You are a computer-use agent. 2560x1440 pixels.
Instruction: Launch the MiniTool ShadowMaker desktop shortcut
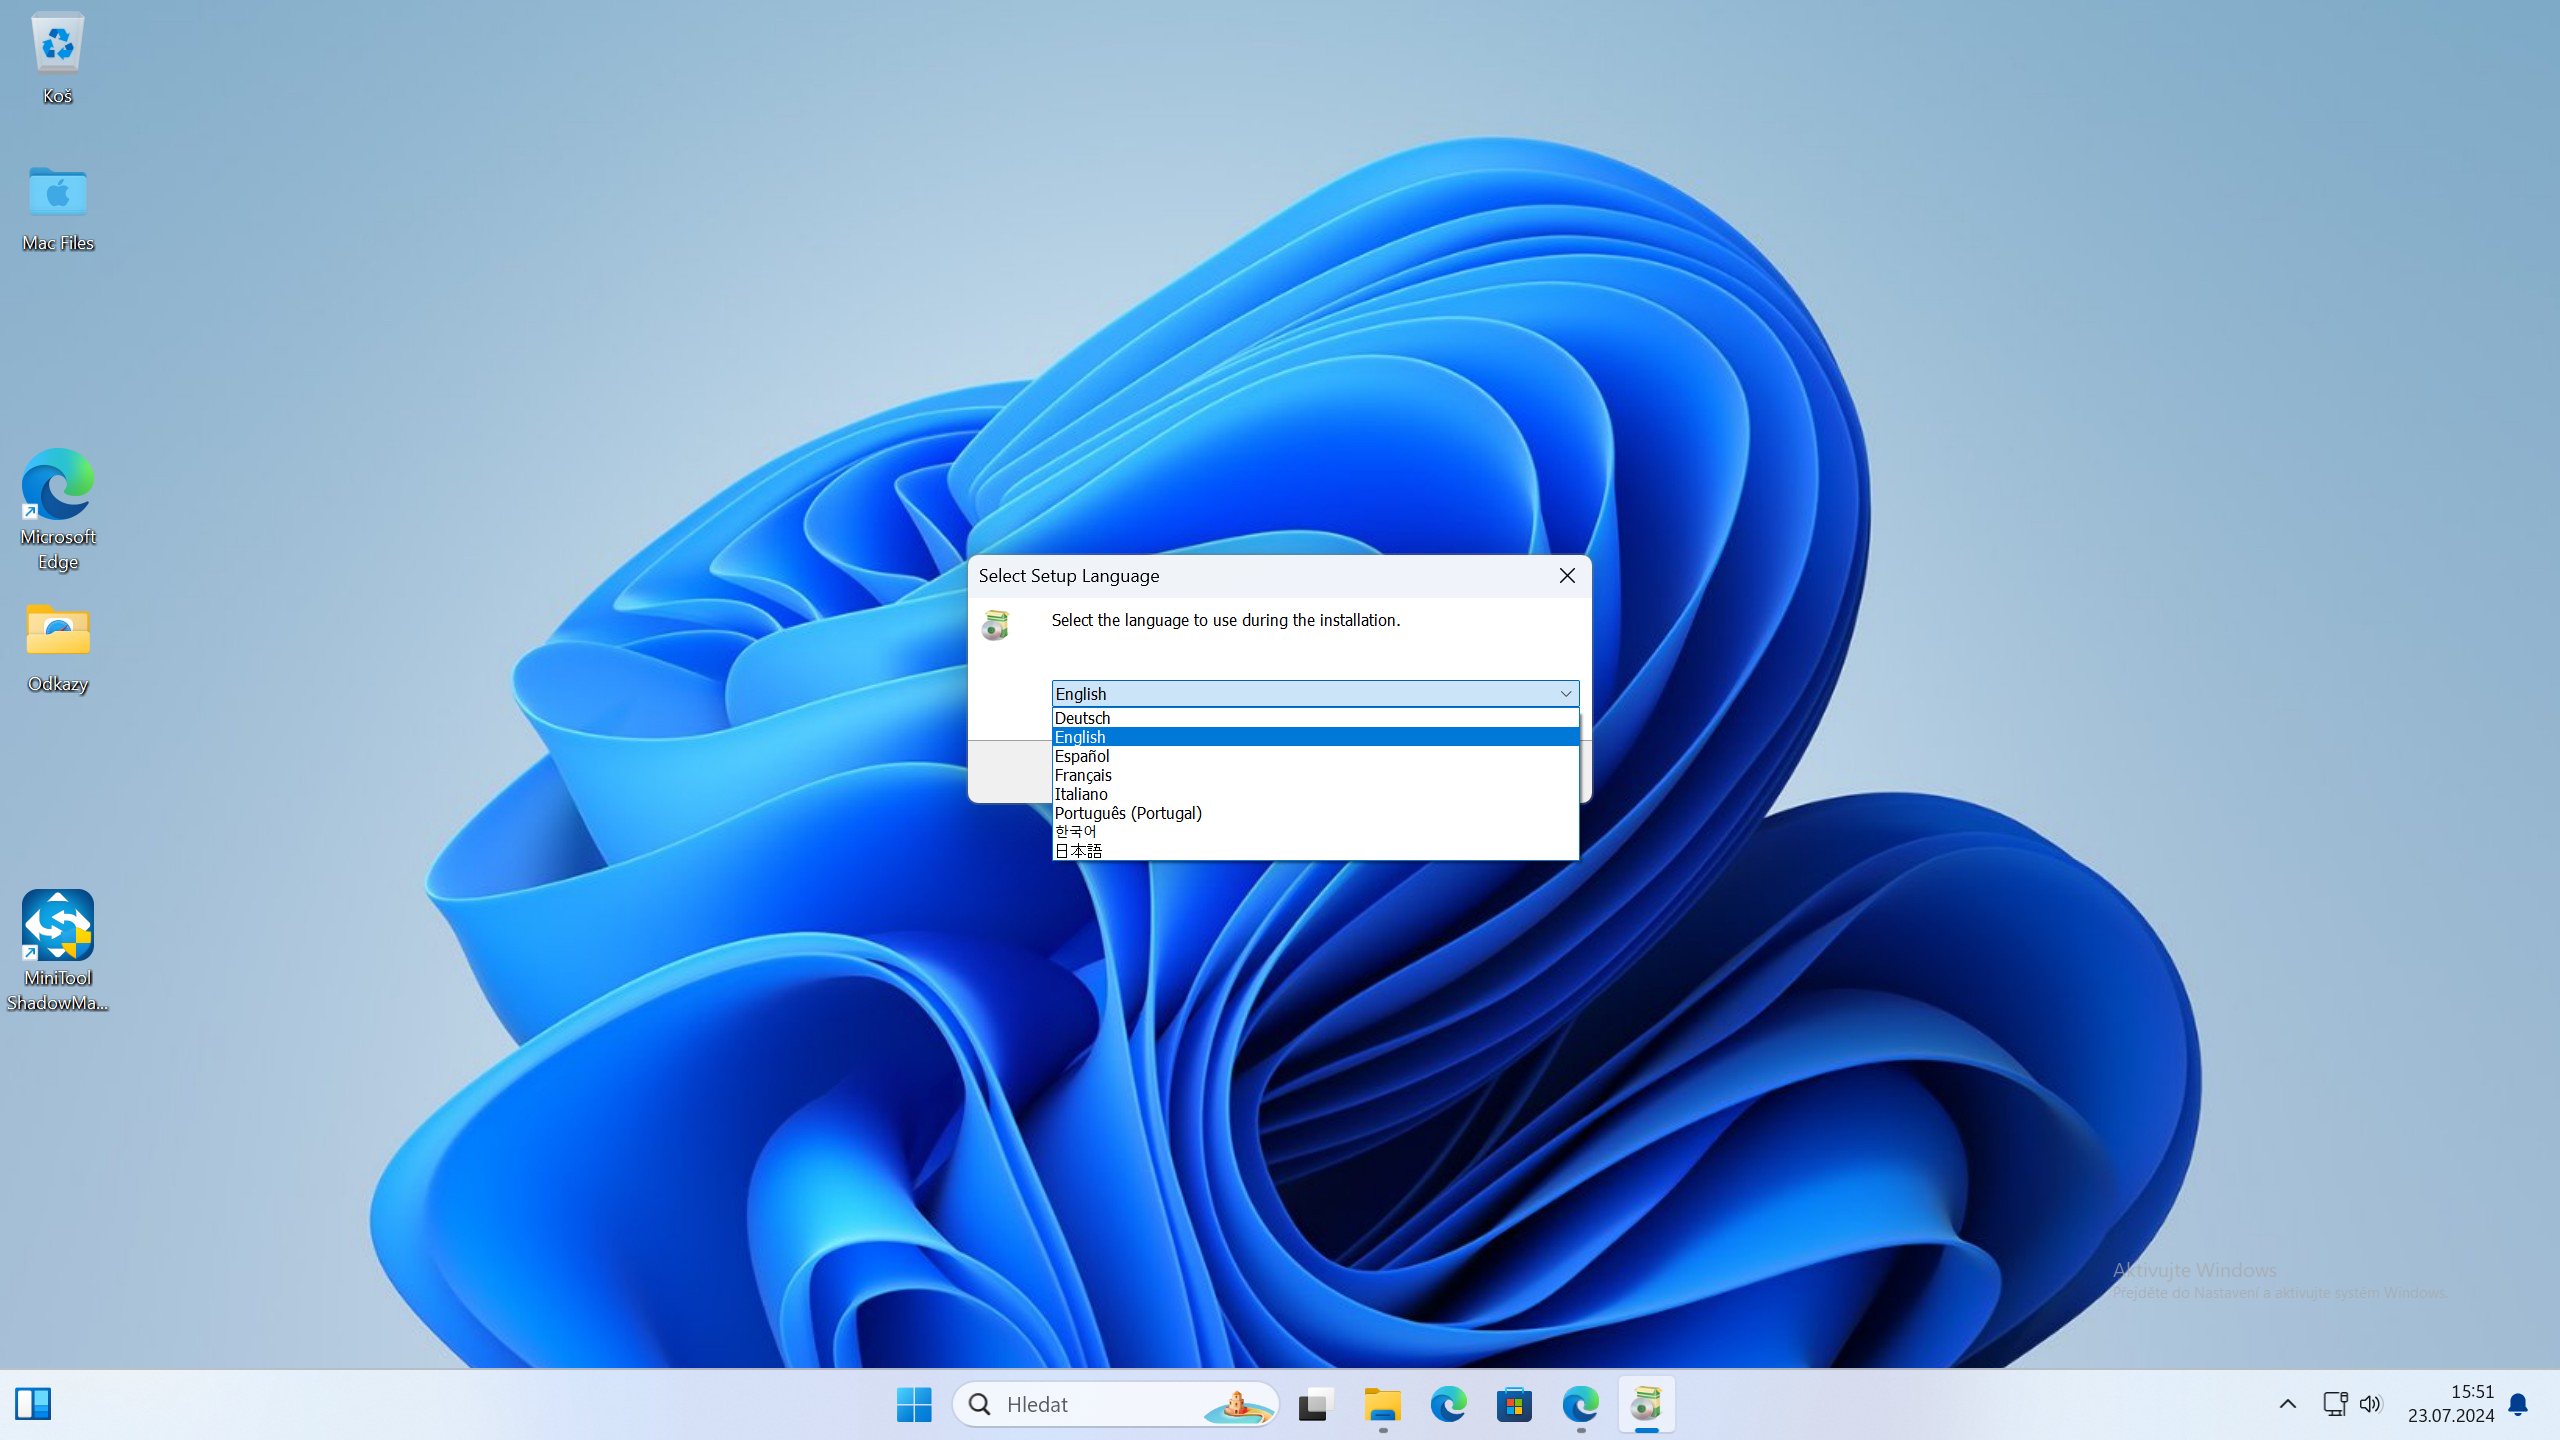tap(57, 926)
